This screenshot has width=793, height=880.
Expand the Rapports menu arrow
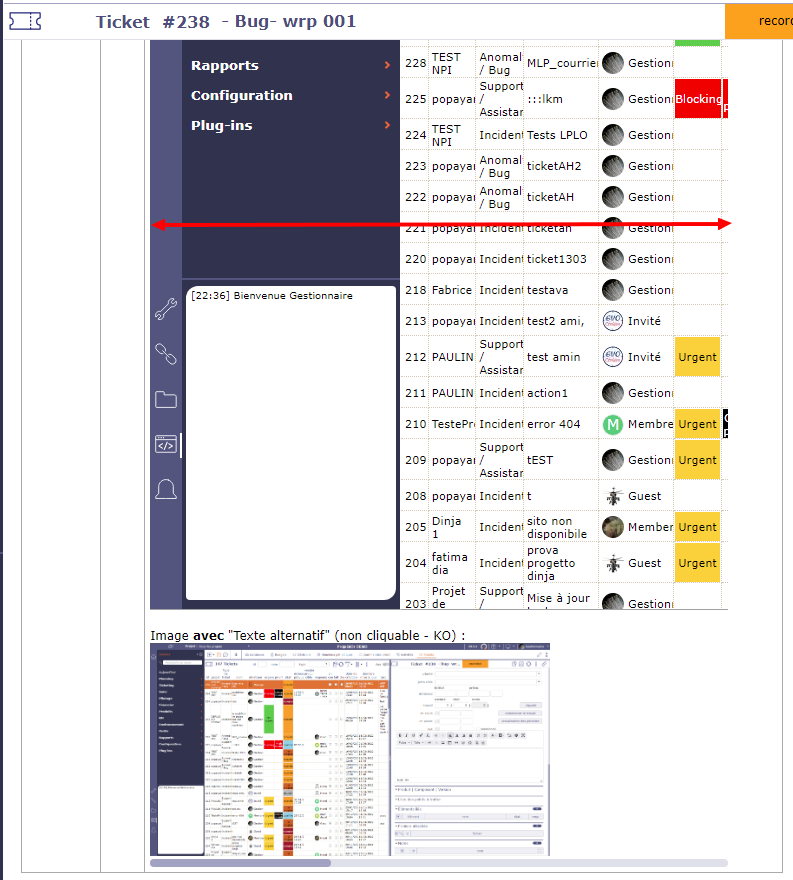coord(387,66)
